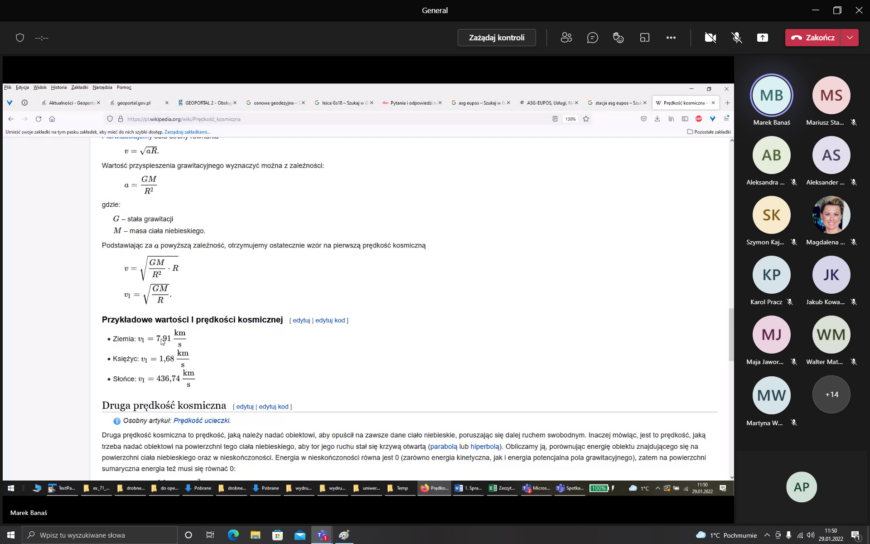Unmute the microphone in Teams toolbar
Image resolution: width=870 pixels, height=544 pixels.
tap(736, 38)
